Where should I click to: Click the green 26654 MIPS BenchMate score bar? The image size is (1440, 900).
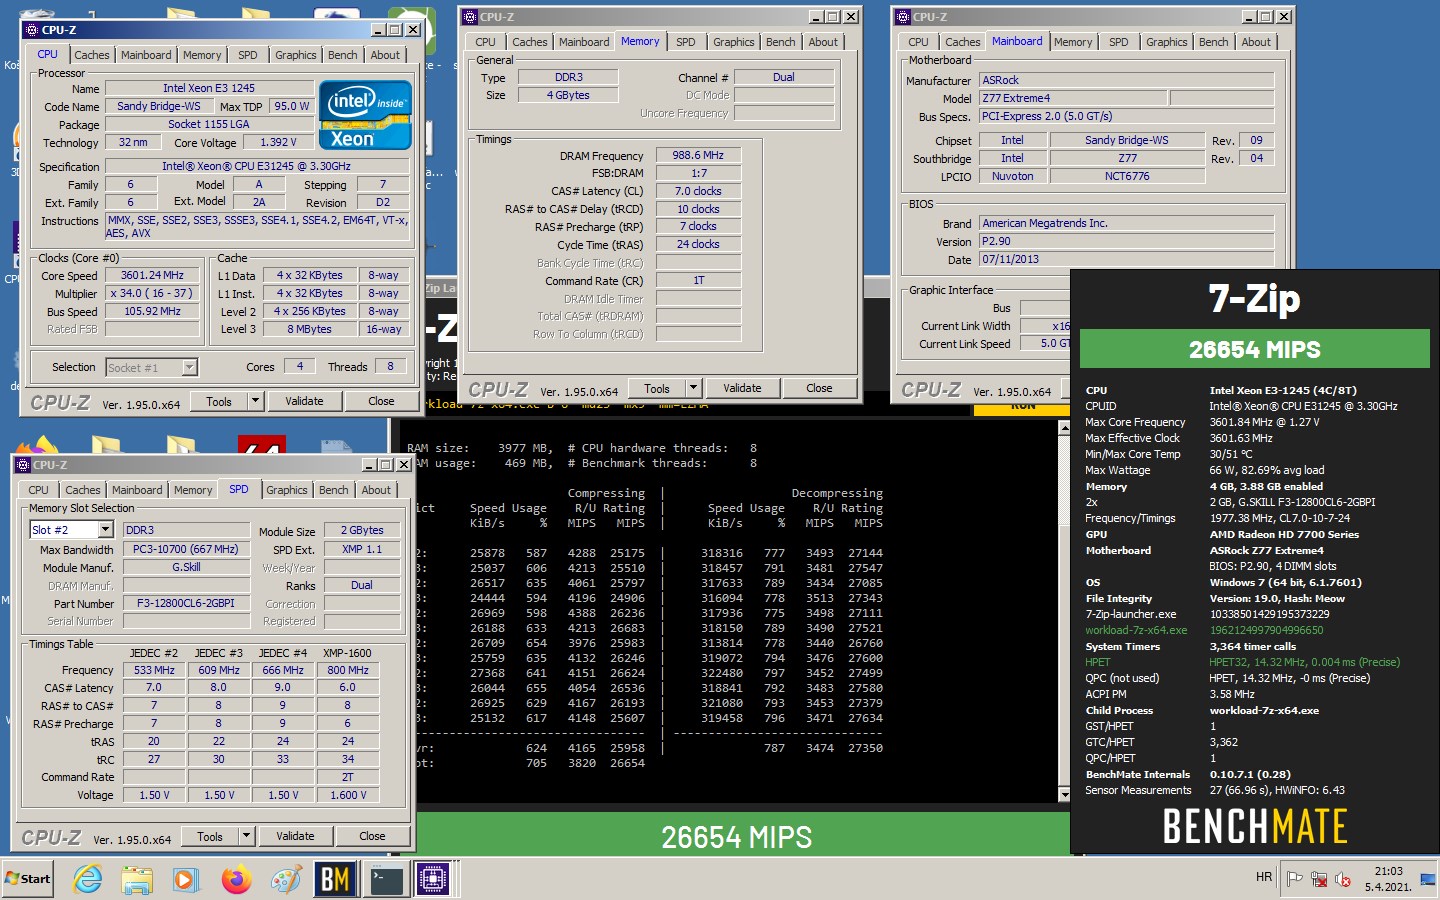pos(1255,349)
